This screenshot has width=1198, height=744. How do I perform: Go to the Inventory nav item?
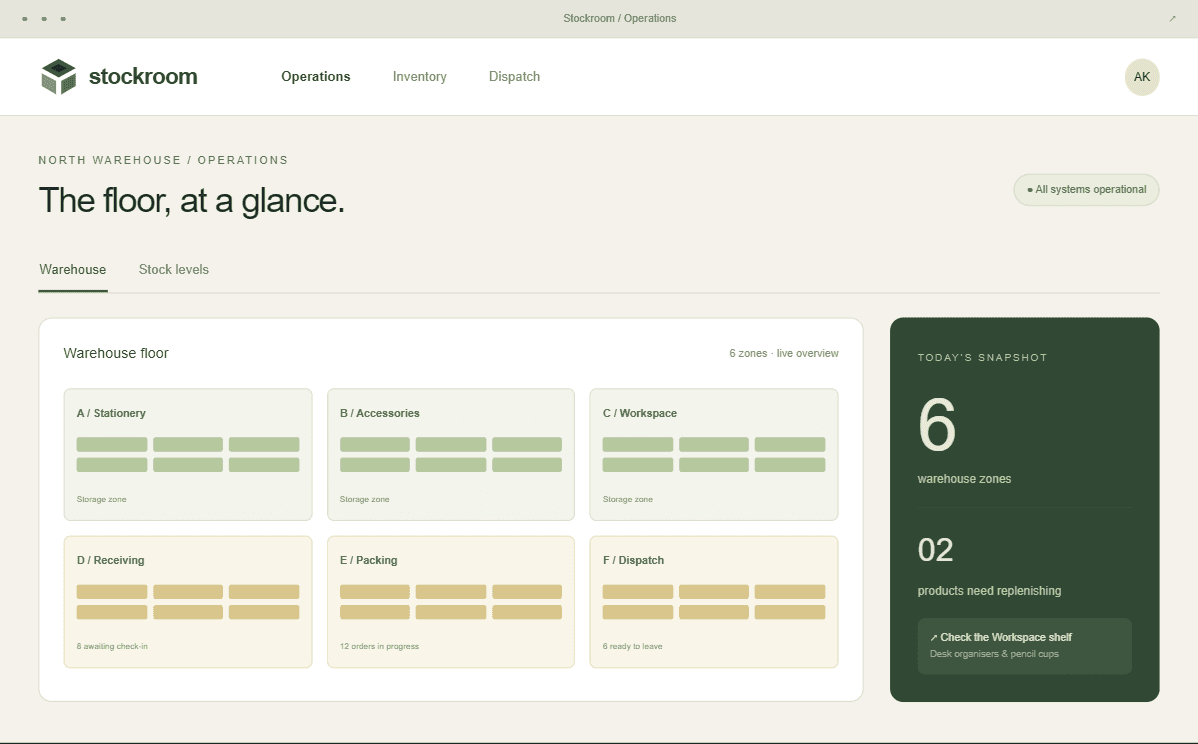pyautogui.click(x=419, y=76)
